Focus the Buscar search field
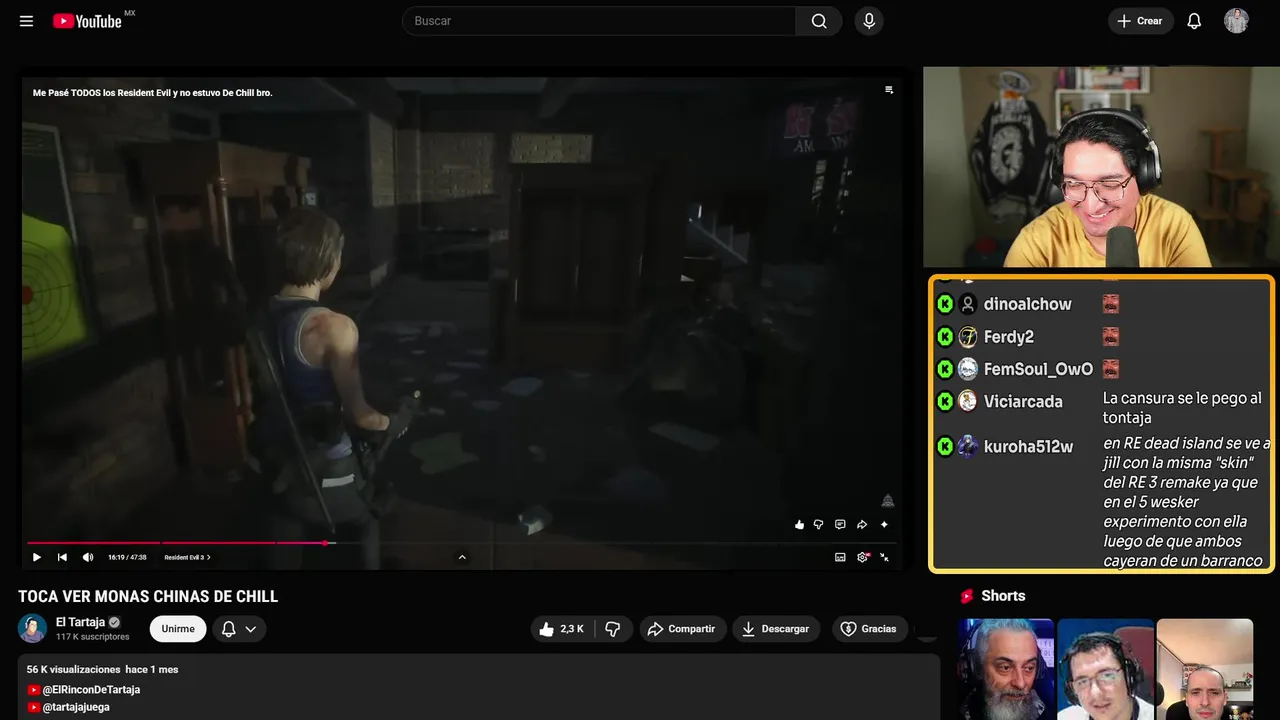 (x=599, y=21)
